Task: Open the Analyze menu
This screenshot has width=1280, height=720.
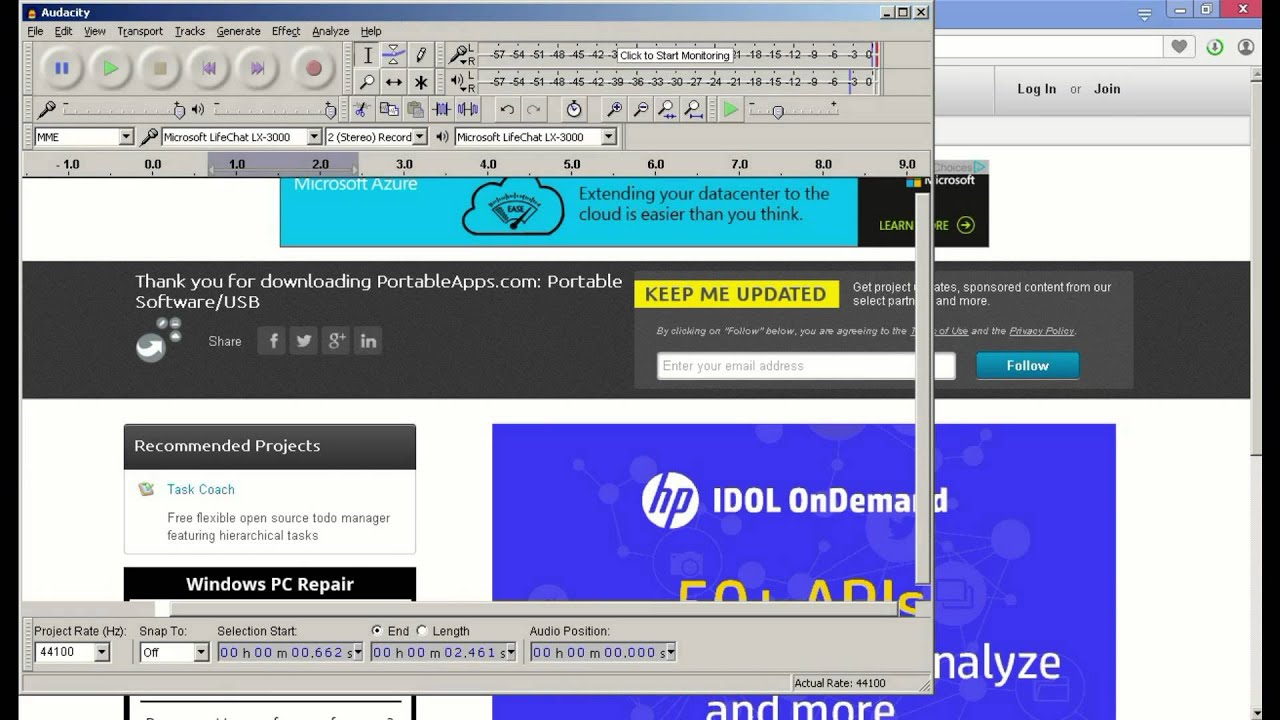Action: [330, 31]
